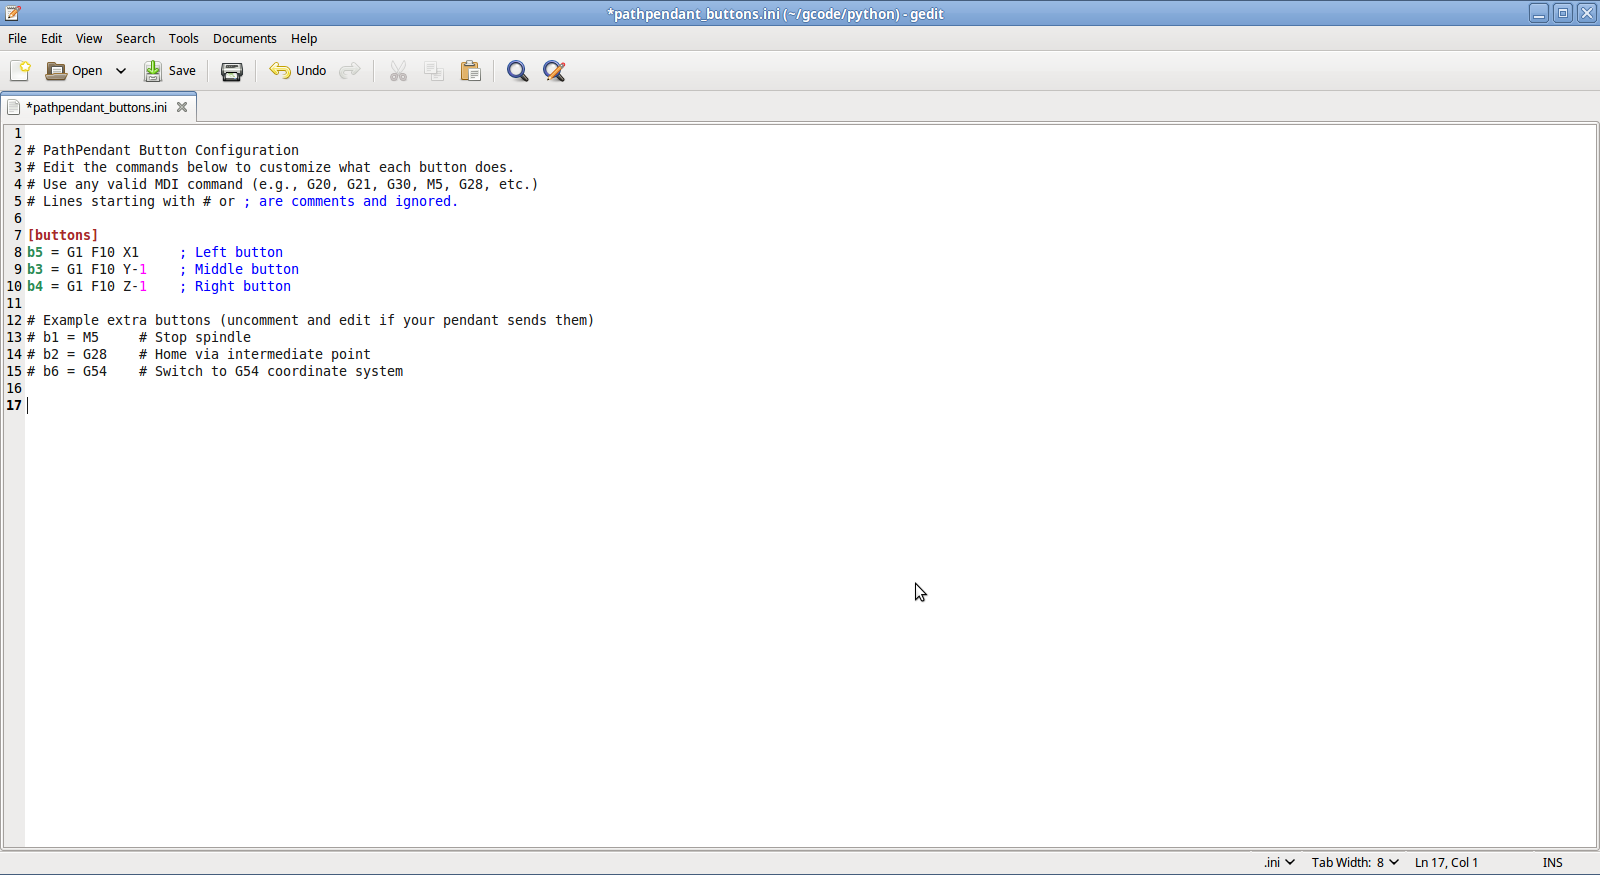This screenshot has width=1600, height=875.
Task: Click the New document icon
Action: [20, 71]
